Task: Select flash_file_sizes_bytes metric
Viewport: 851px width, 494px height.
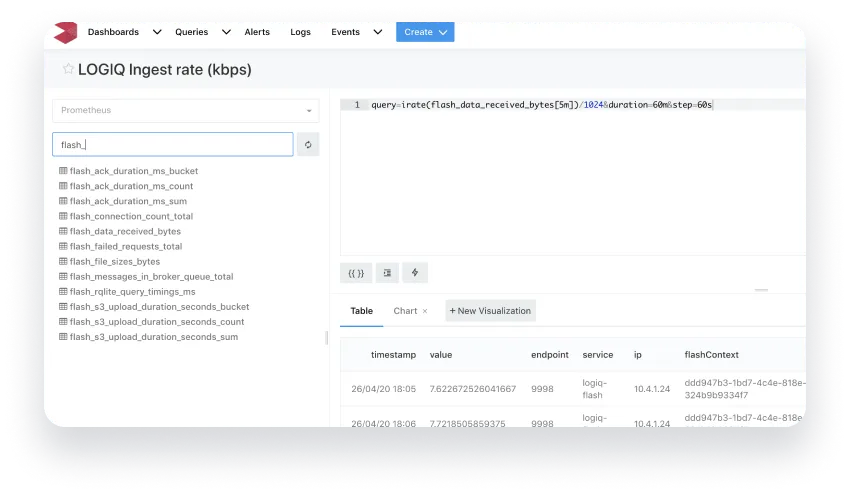Action: click(115, 262)
